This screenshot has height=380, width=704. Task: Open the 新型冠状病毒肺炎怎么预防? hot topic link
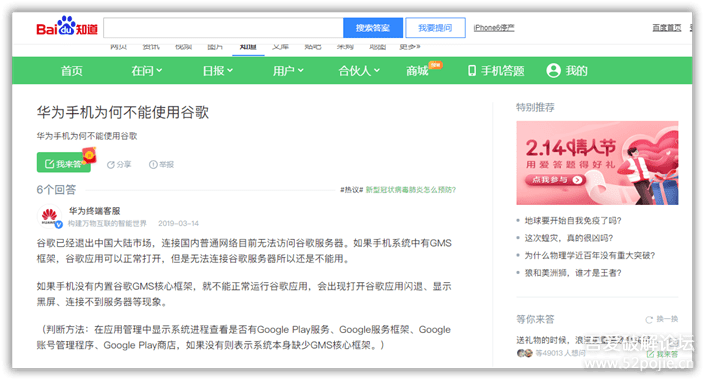(x=411, y=190)
